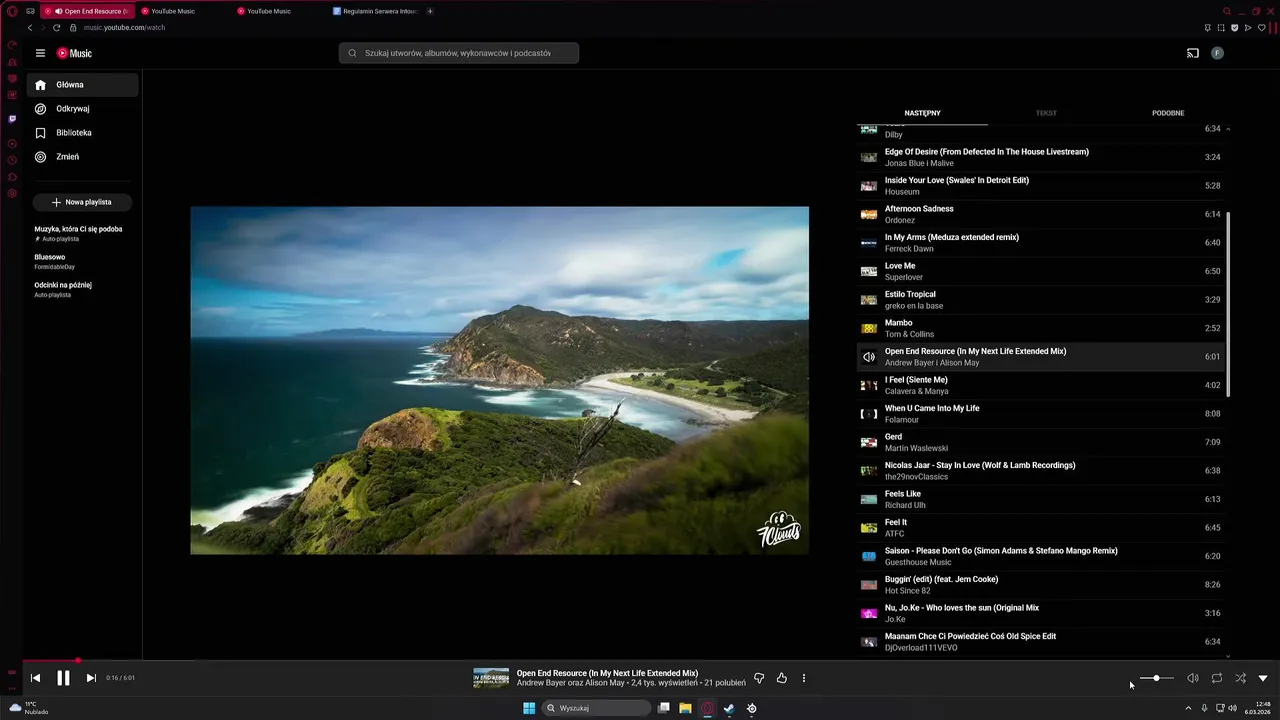Viewport: 1280px width, 720px height.
Task: Click the address bar URL
Action: [124, 28]
